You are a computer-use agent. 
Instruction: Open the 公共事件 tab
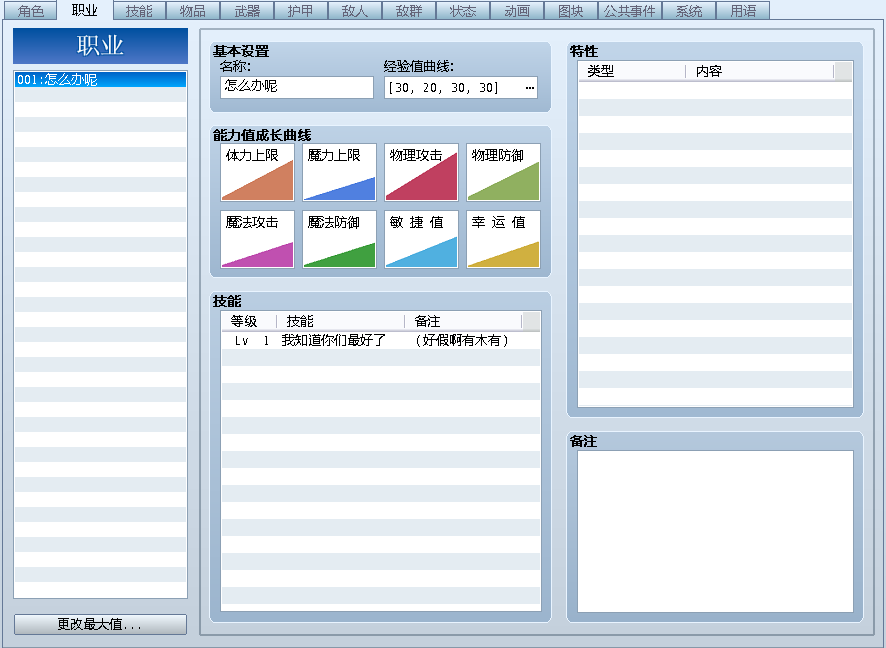[x=629, y=11]
